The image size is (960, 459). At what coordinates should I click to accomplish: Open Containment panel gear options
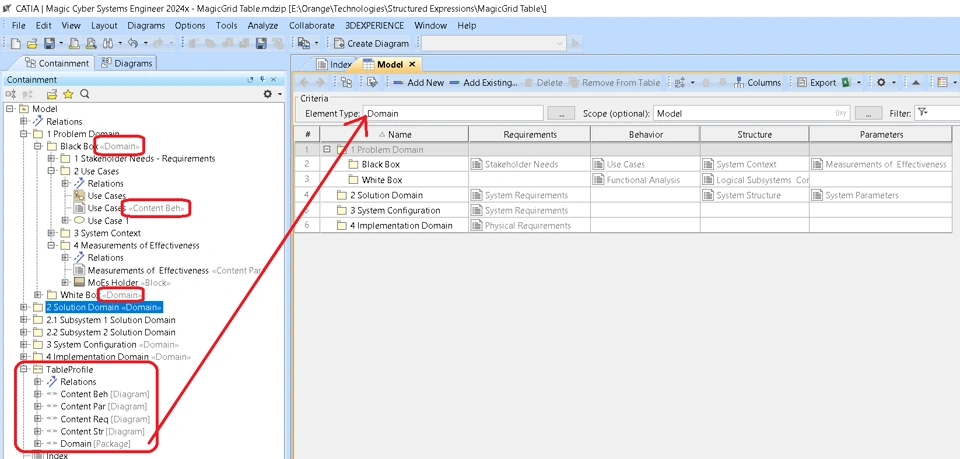coord(268,94)
